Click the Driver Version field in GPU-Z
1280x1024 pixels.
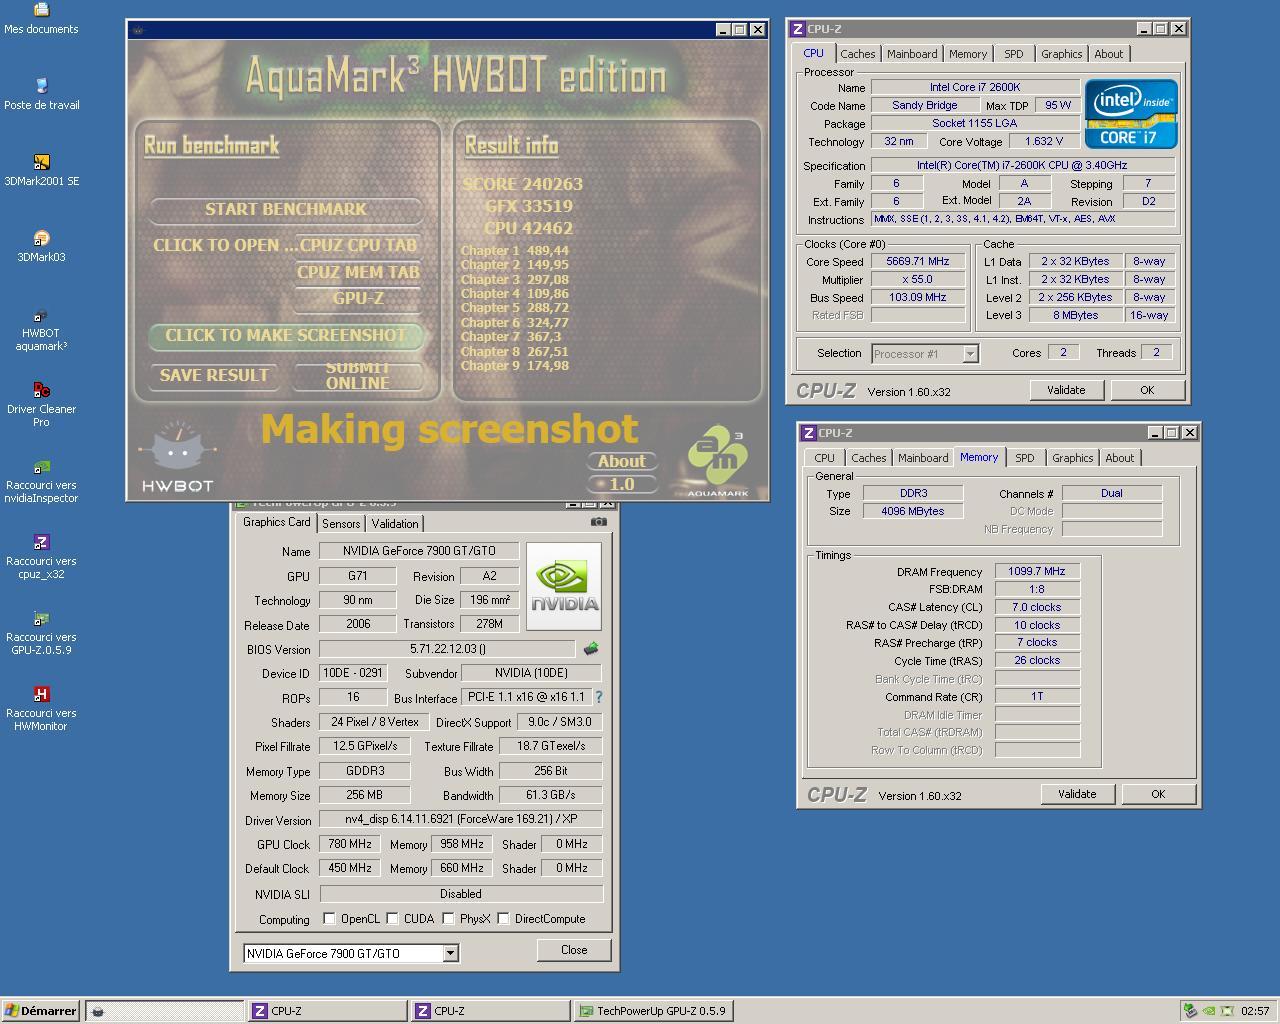(460, 819)
